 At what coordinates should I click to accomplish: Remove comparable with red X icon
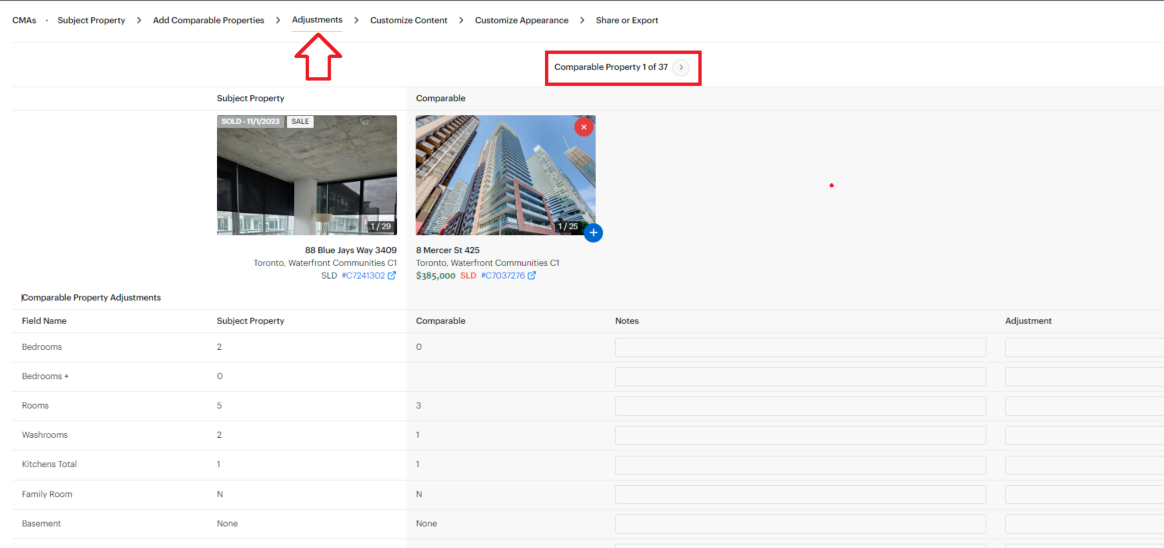click(x=584, y=127)
